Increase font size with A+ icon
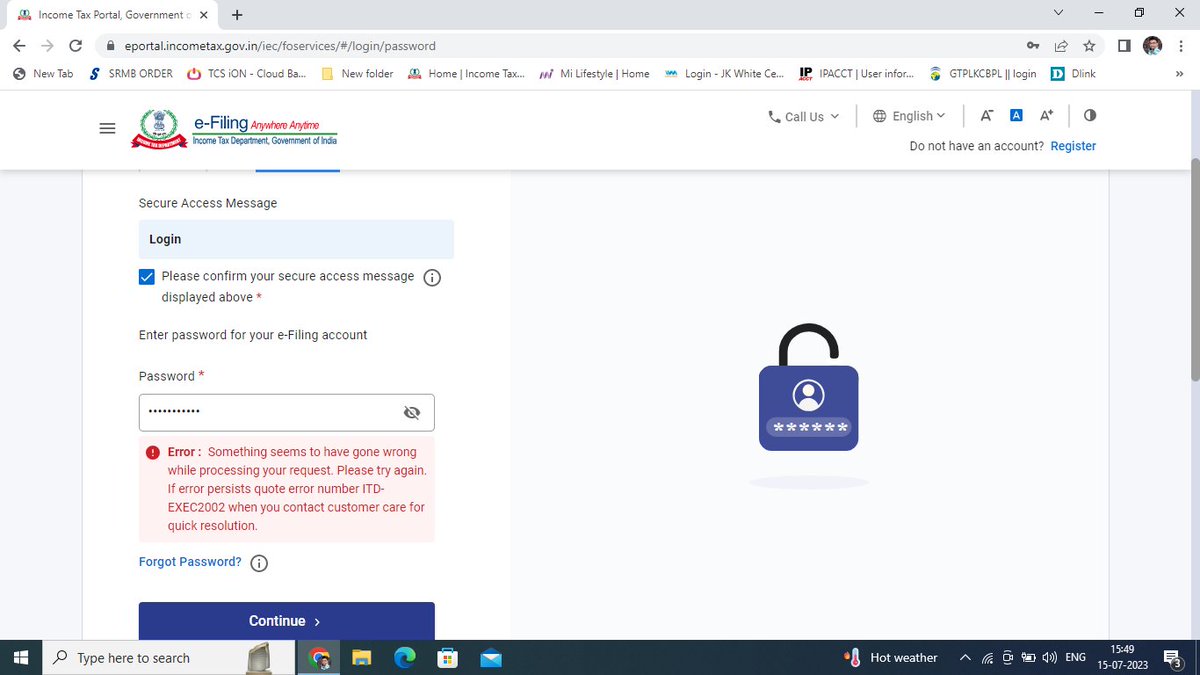This screenshot has height=675, width=1200. [1046, 116]
